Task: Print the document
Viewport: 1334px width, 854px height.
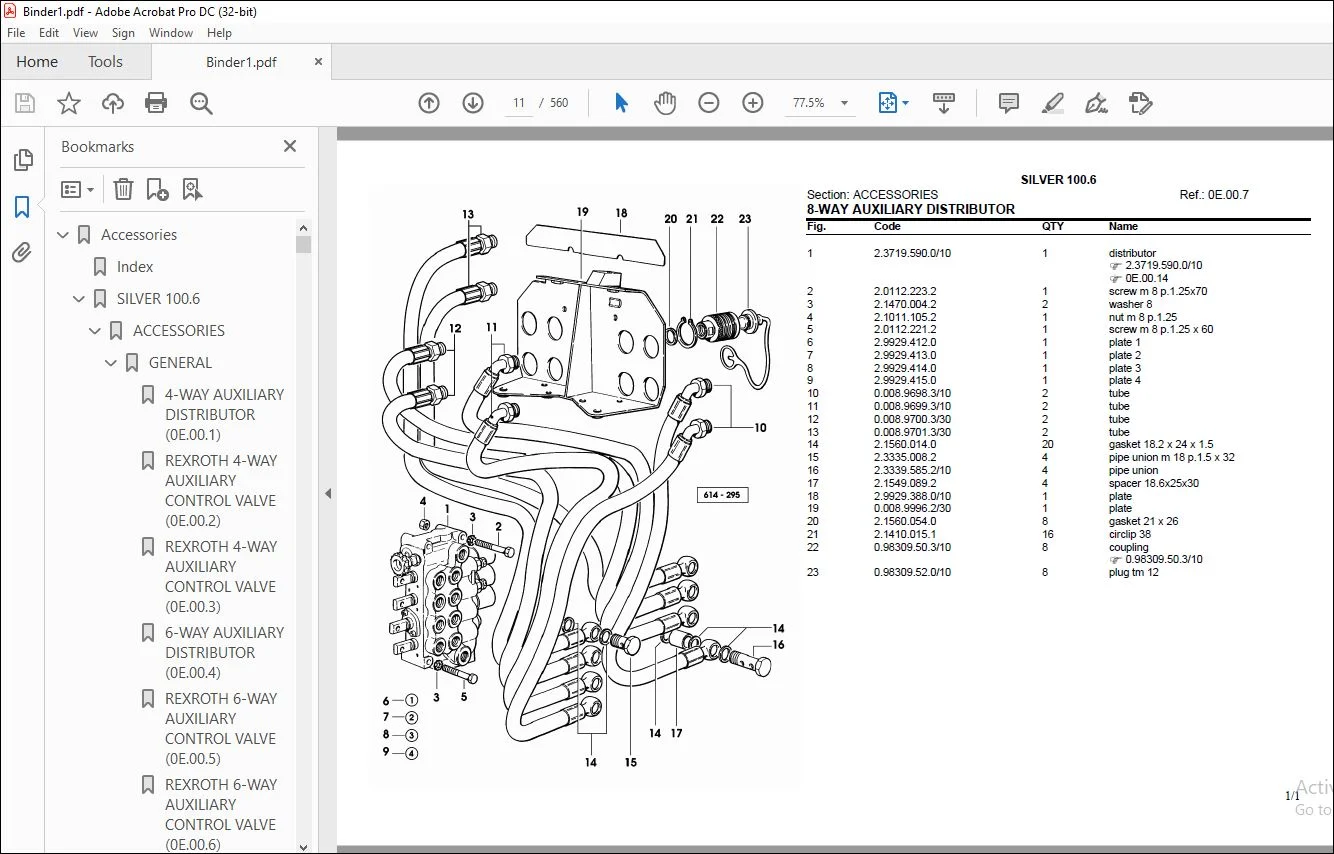Action: pyautogui.click(x=156, y=103)
